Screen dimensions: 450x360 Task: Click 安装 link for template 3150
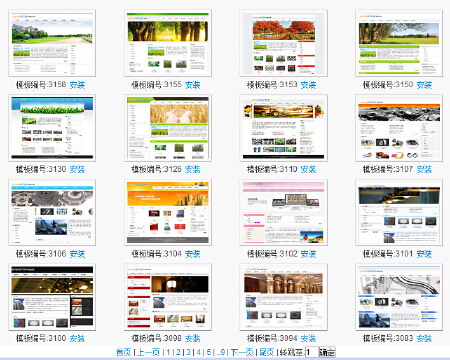click(424, 85)
